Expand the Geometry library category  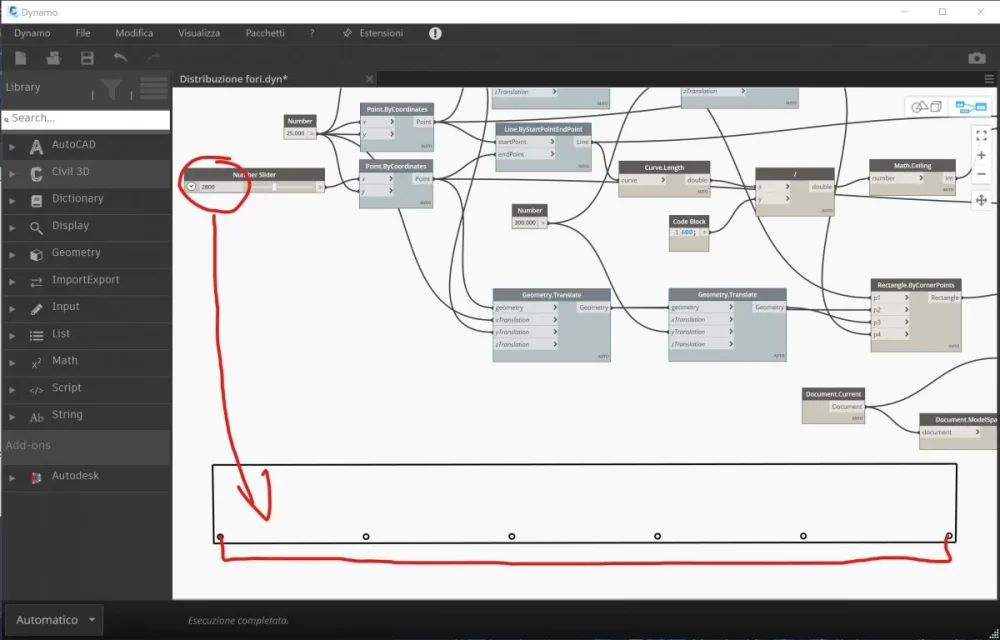[76, 253]
